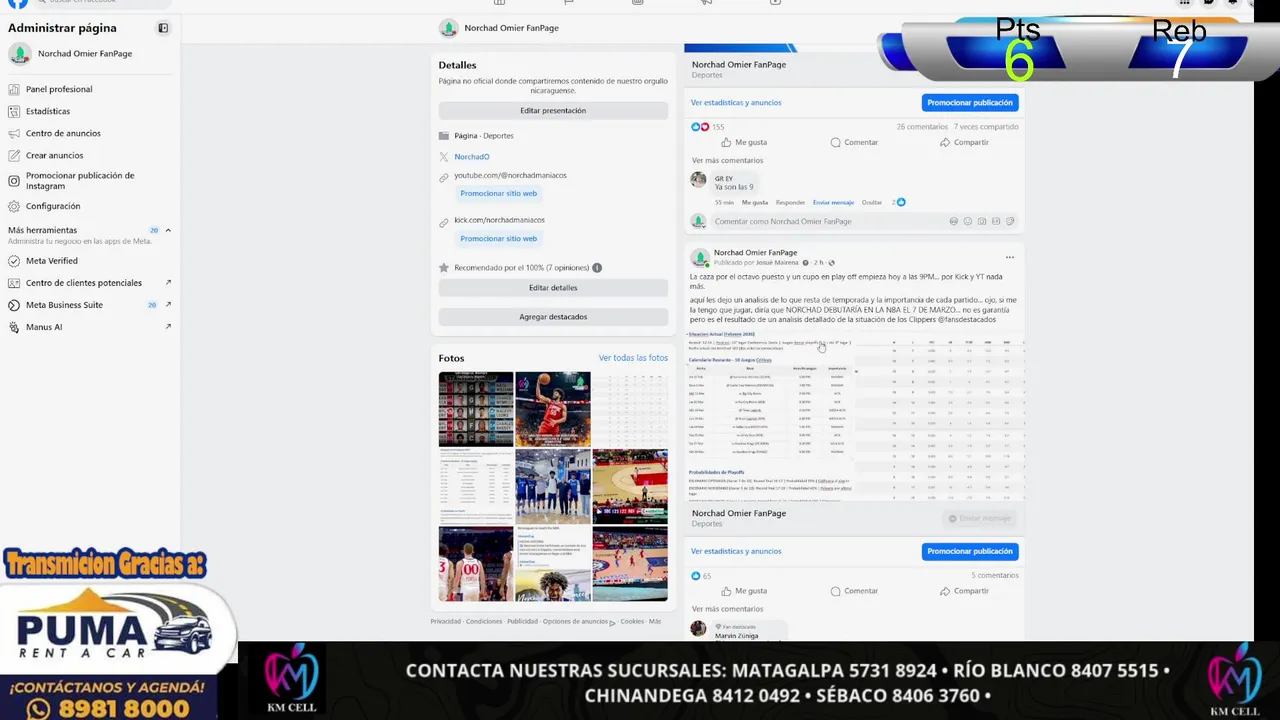Viewport: 1280px width, 720px height.
Task: Open Cookies footer link
Action: [x=632, y=621]
